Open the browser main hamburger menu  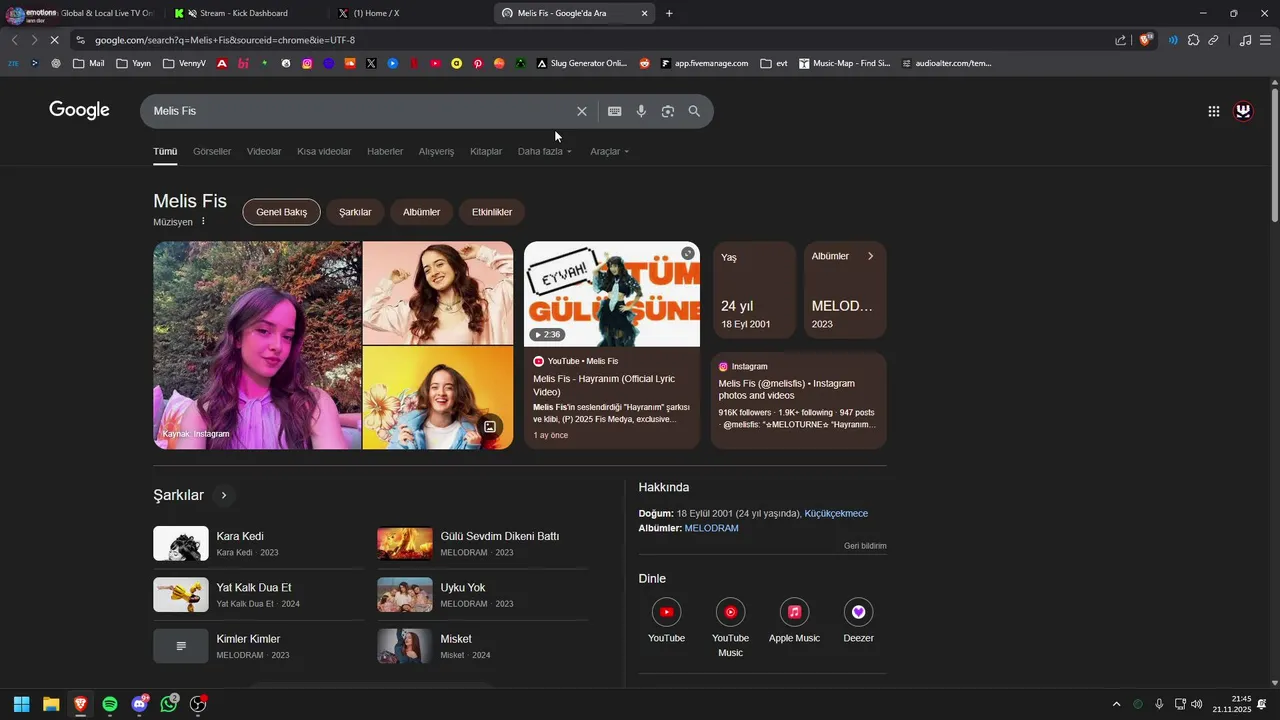(1266, 40)
